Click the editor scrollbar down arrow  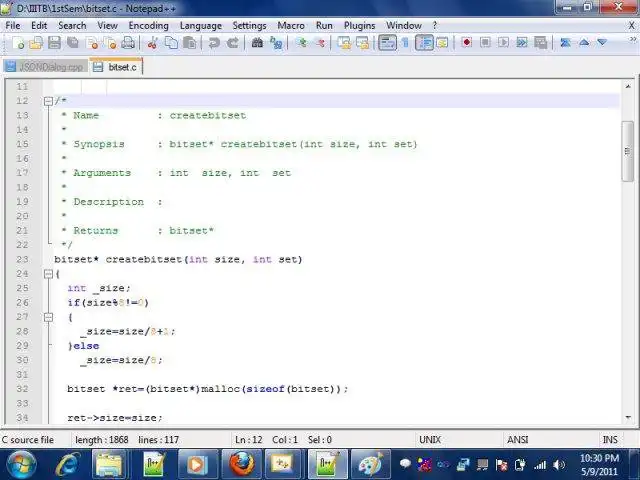(x=628, y=417)
